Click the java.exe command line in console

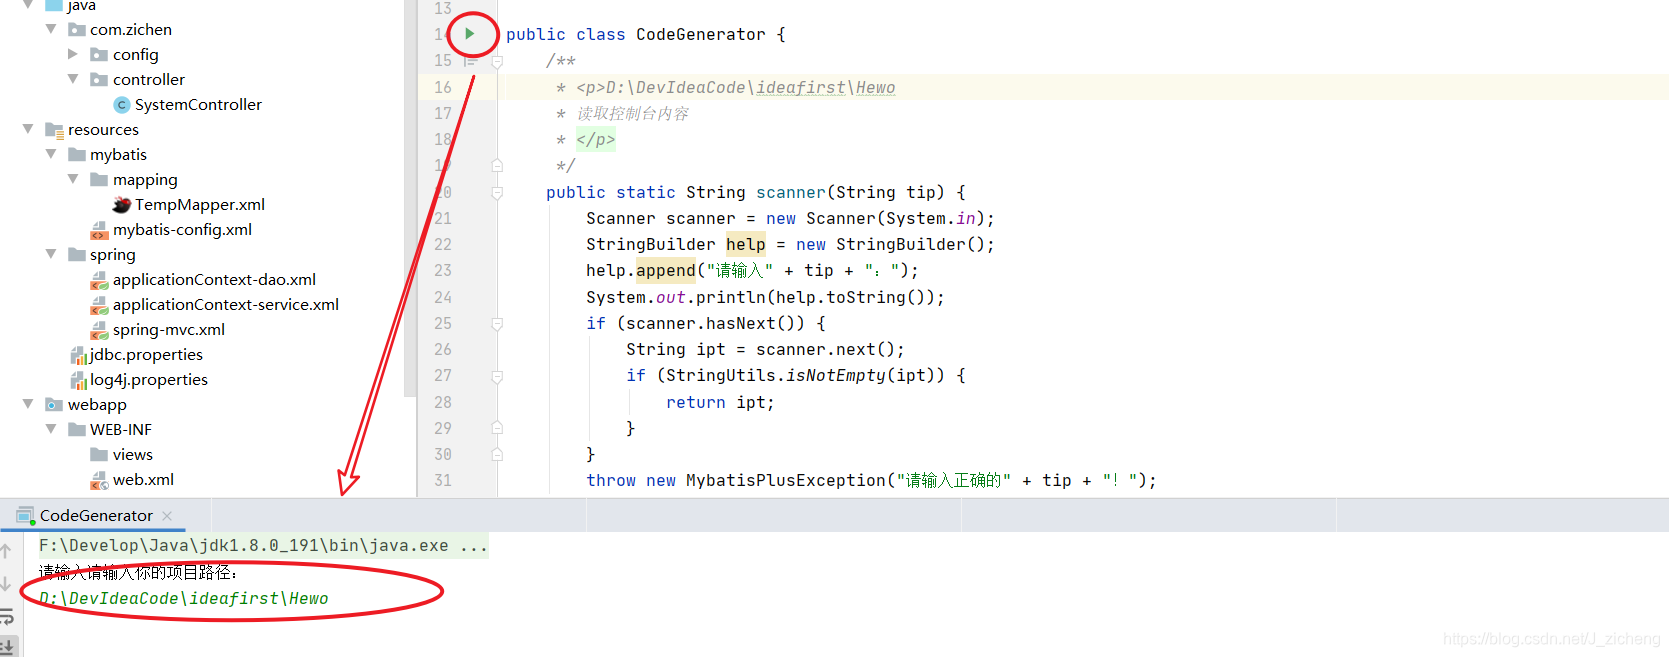tap(263, 546)
